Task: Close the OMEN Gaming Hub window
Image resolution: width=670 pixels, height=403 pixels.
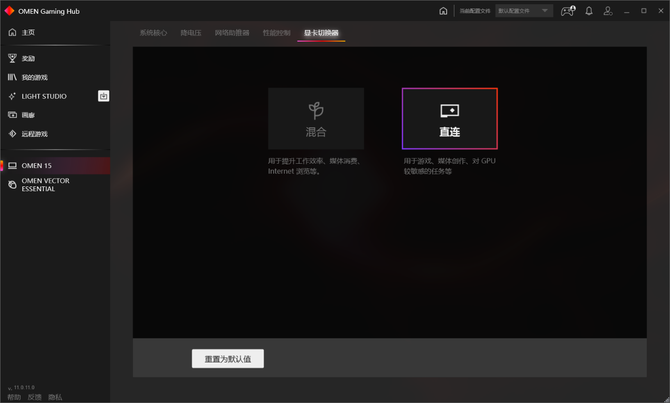Action: 661,11
